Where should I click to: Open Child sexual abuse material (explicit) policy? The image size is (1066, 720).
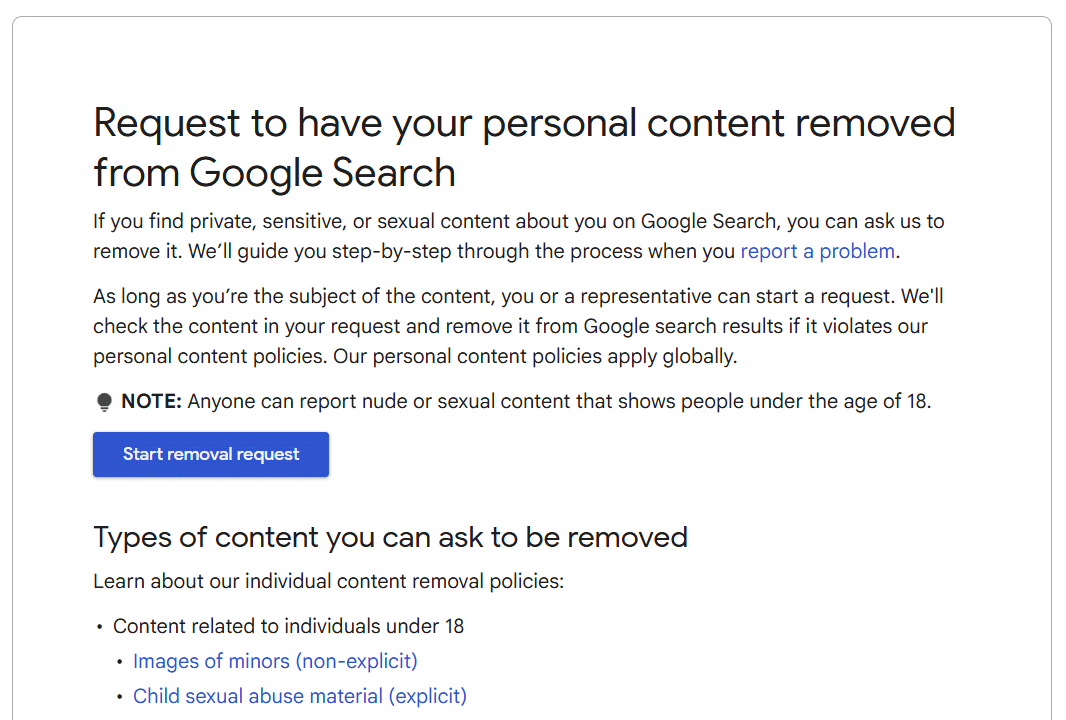click(299, 695)
